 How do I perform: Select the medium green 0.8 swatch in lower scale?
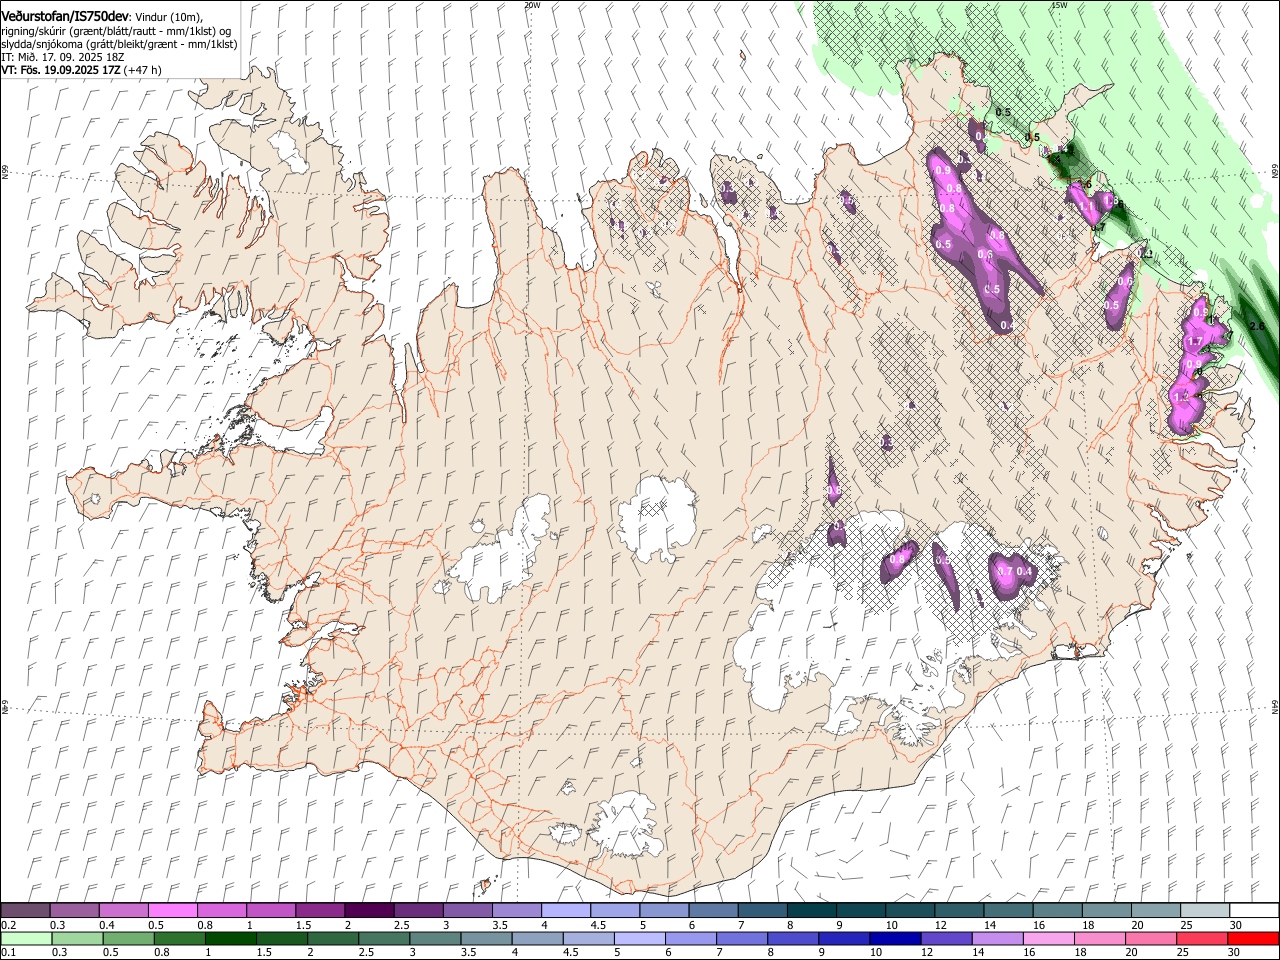180,939
